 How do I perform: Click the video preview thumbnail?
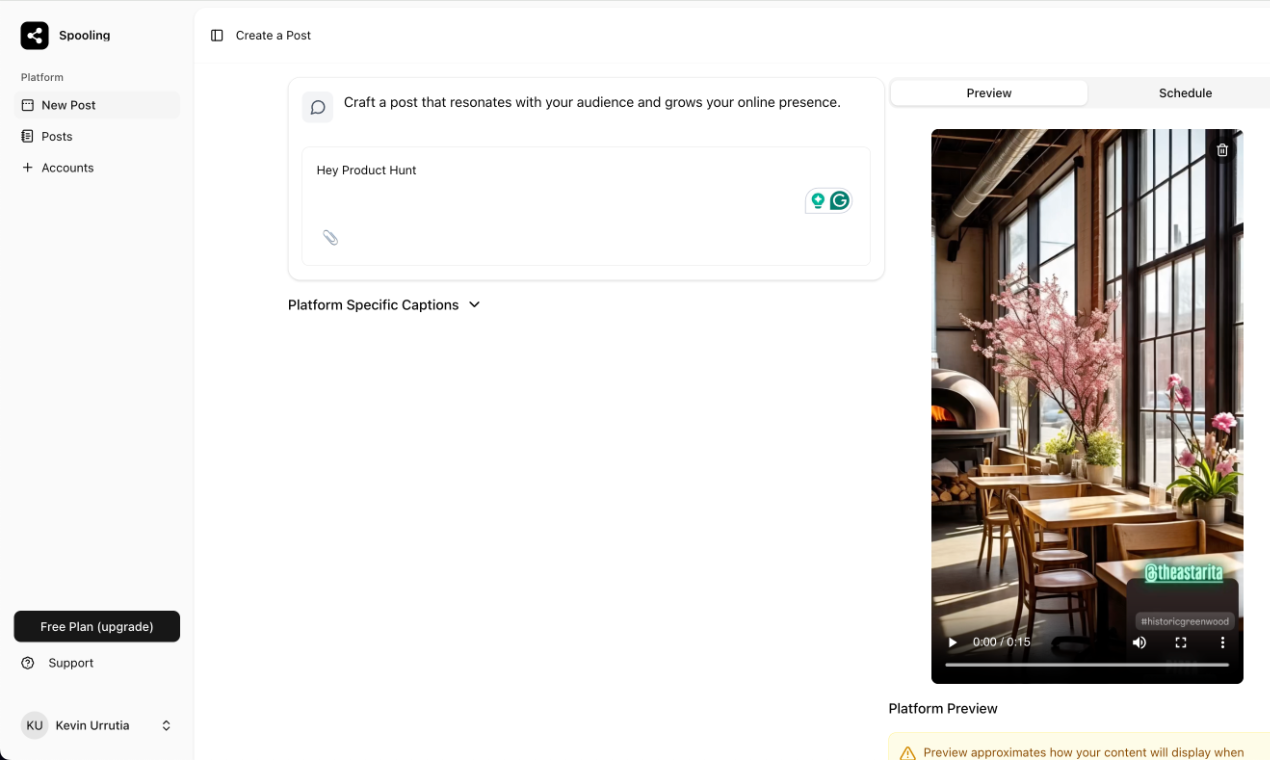1087,406
